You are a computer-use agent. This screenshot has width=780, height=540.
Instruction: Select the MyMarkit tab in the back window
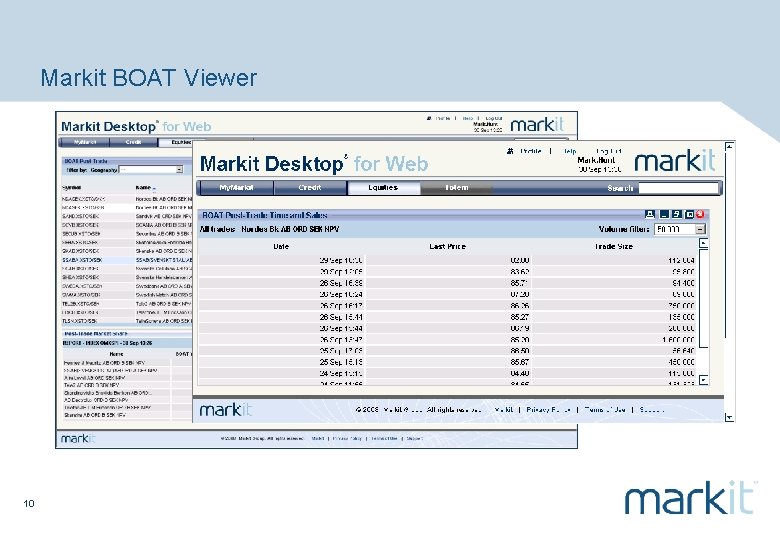(85, 142)
